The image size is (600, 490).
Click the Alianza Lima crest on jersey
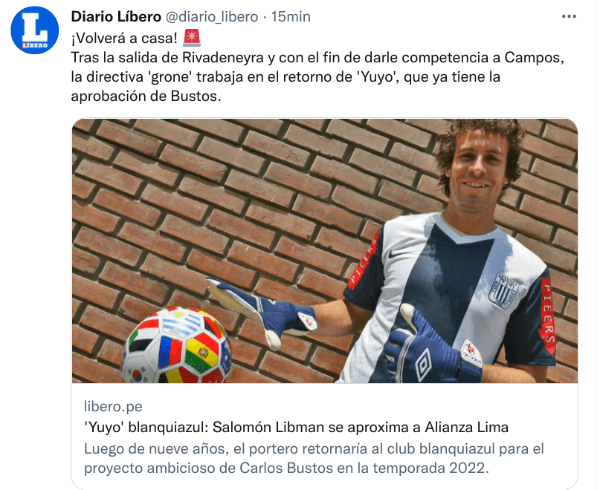[x=503, y=290]
